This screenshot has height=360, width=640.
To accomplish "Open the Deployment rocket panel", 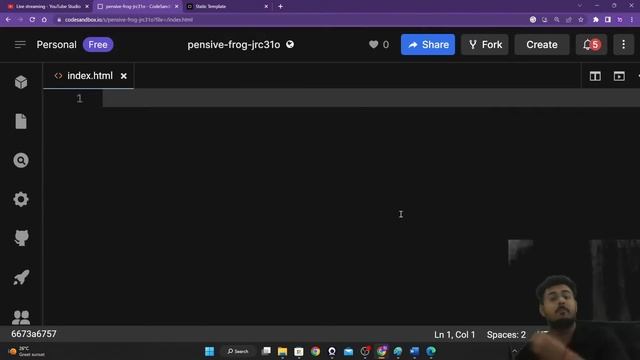I will 21,278.
